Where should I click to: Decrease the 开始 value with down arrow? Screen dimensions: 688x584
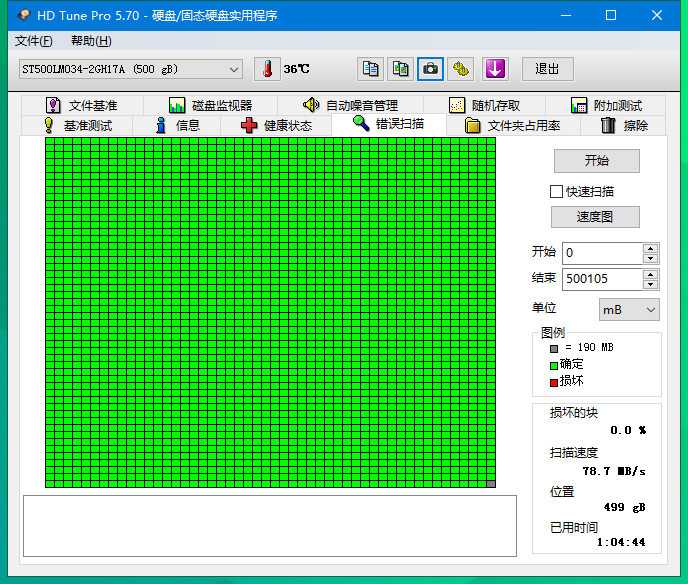[651, 258]
